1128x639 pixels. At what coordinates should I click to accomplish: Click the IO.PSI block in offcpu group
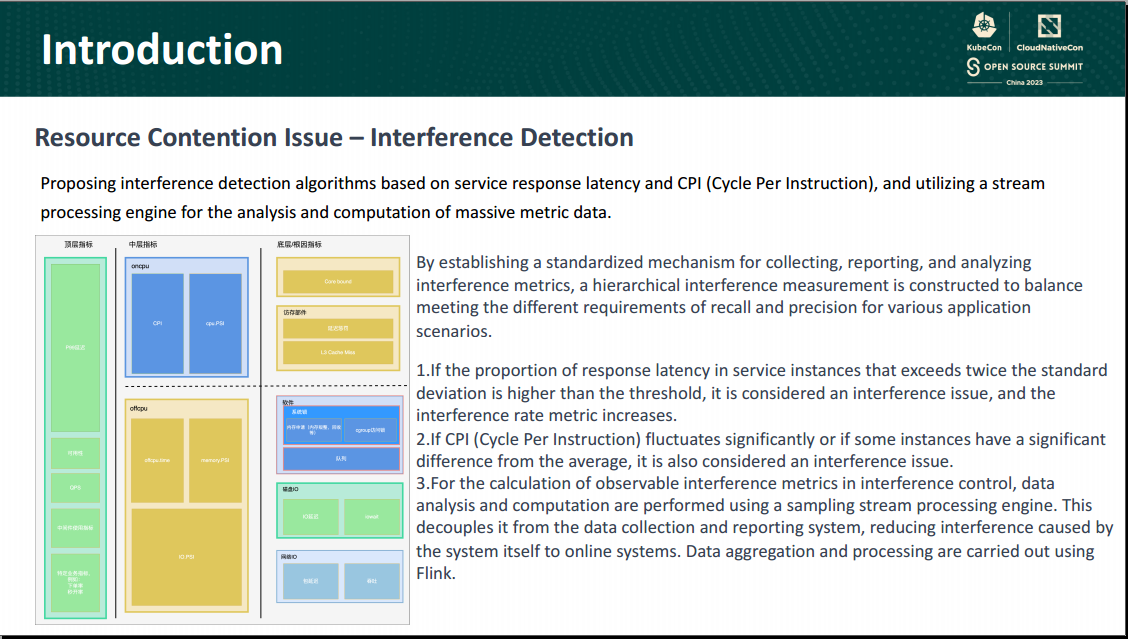coord(187,556)
